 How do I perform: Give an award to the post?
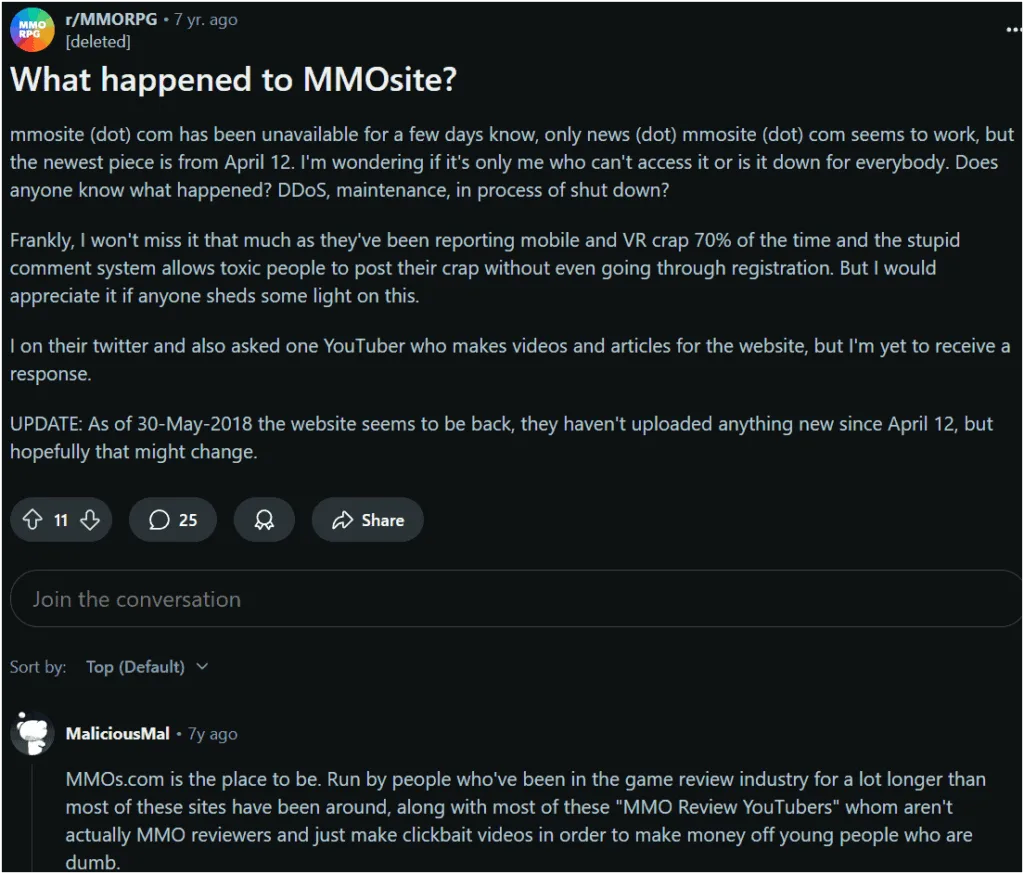(x=264, y=520)
